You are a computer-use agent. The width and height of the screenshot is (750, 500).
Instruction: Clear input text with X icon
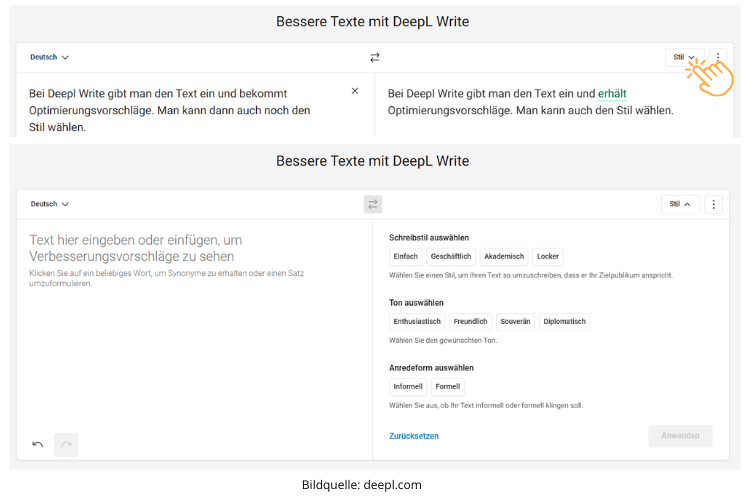pyautogui.click(x=355, y=91)
